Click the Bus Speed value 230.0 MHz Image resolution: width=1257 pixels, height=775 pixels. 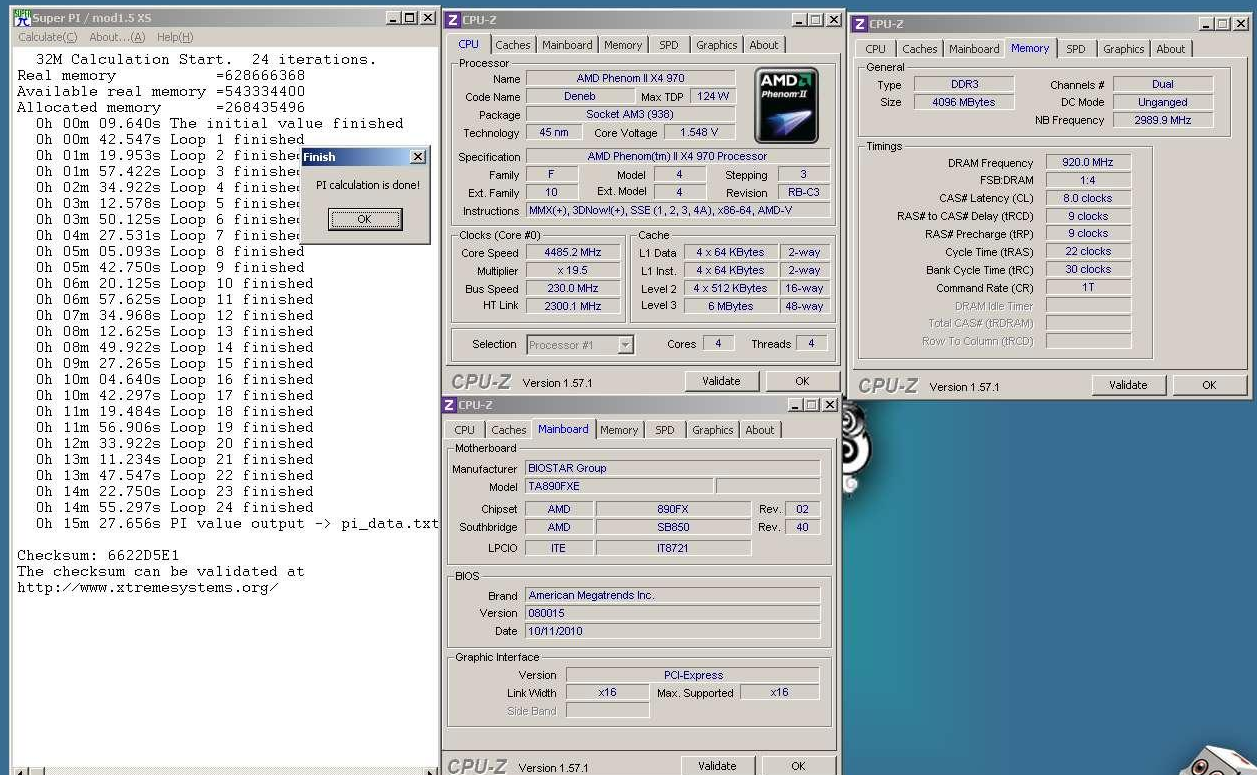coord(573,289)
